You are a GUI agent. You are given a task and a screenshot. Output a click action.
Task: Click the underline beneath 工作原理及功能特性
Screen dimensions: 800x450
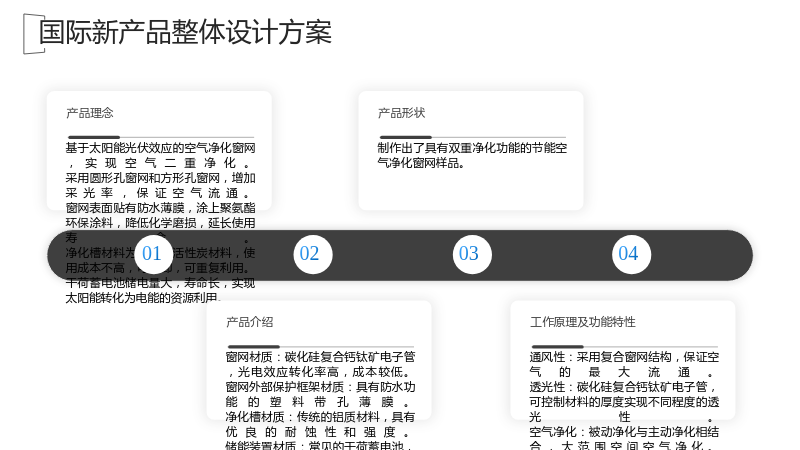pos(557,346)
